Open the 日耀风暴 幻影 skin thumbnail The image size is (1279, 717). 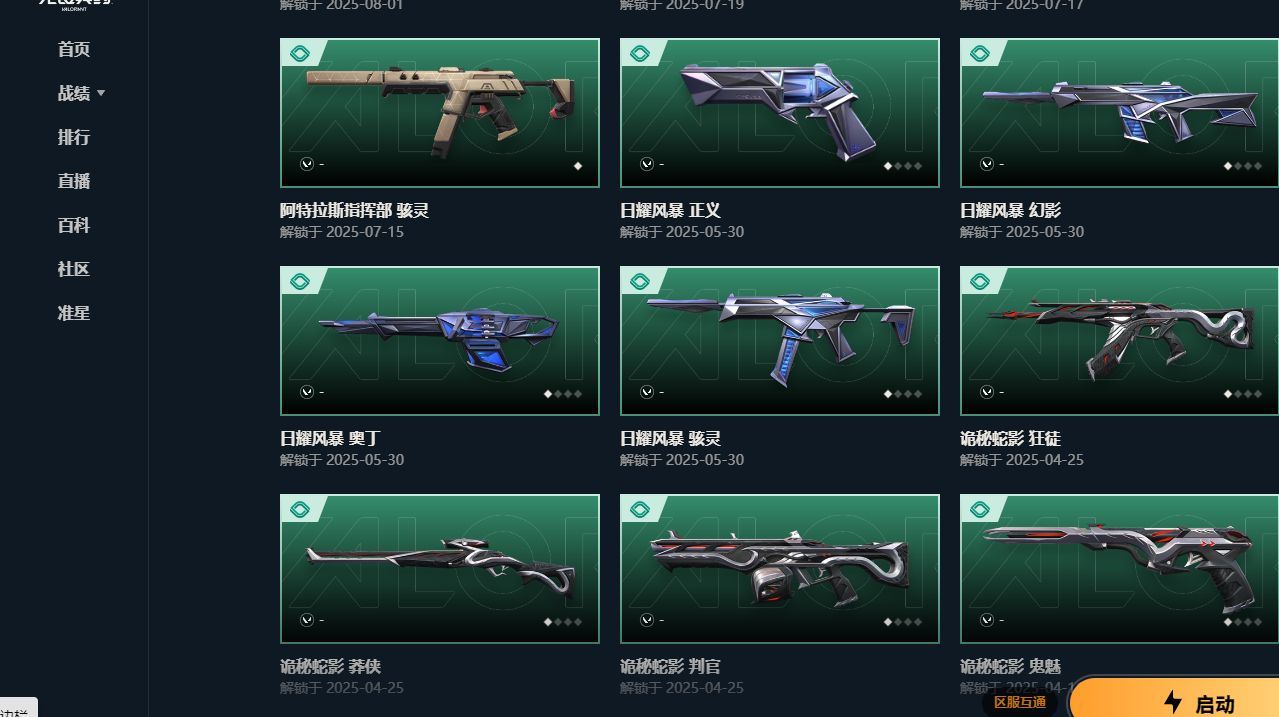[1119, 113]
